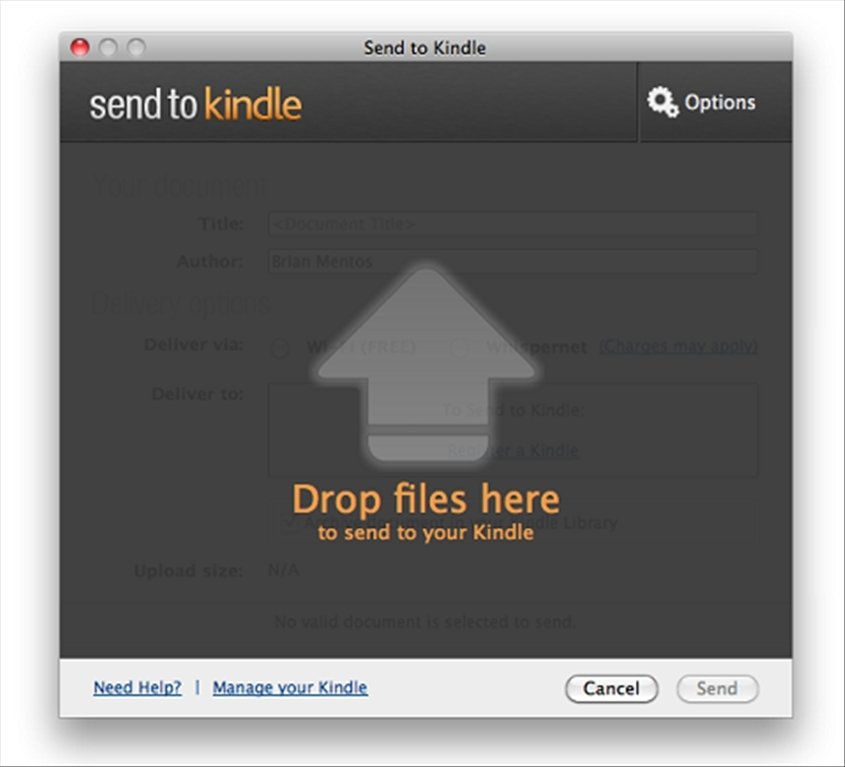Toggle Archive document in Kindle Library checkbox
The image size is (845, 767).
[289, 522]
